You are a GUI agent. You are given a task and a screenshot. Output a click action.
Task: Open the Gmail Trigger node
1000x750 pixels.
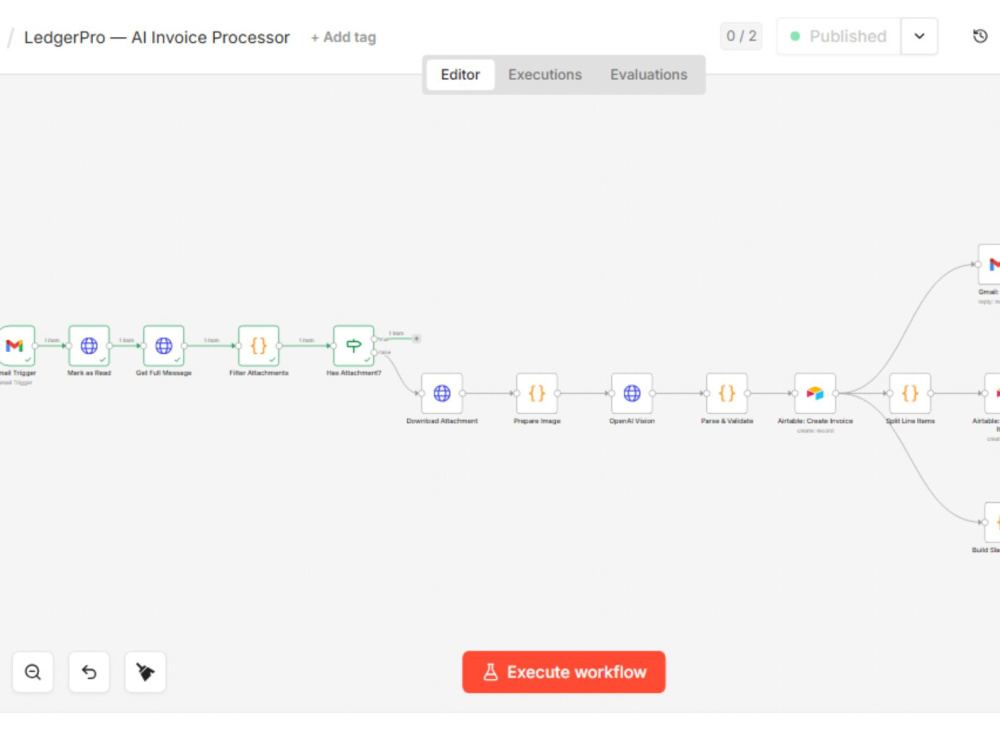pyautogui.click(x=15, y=346)
